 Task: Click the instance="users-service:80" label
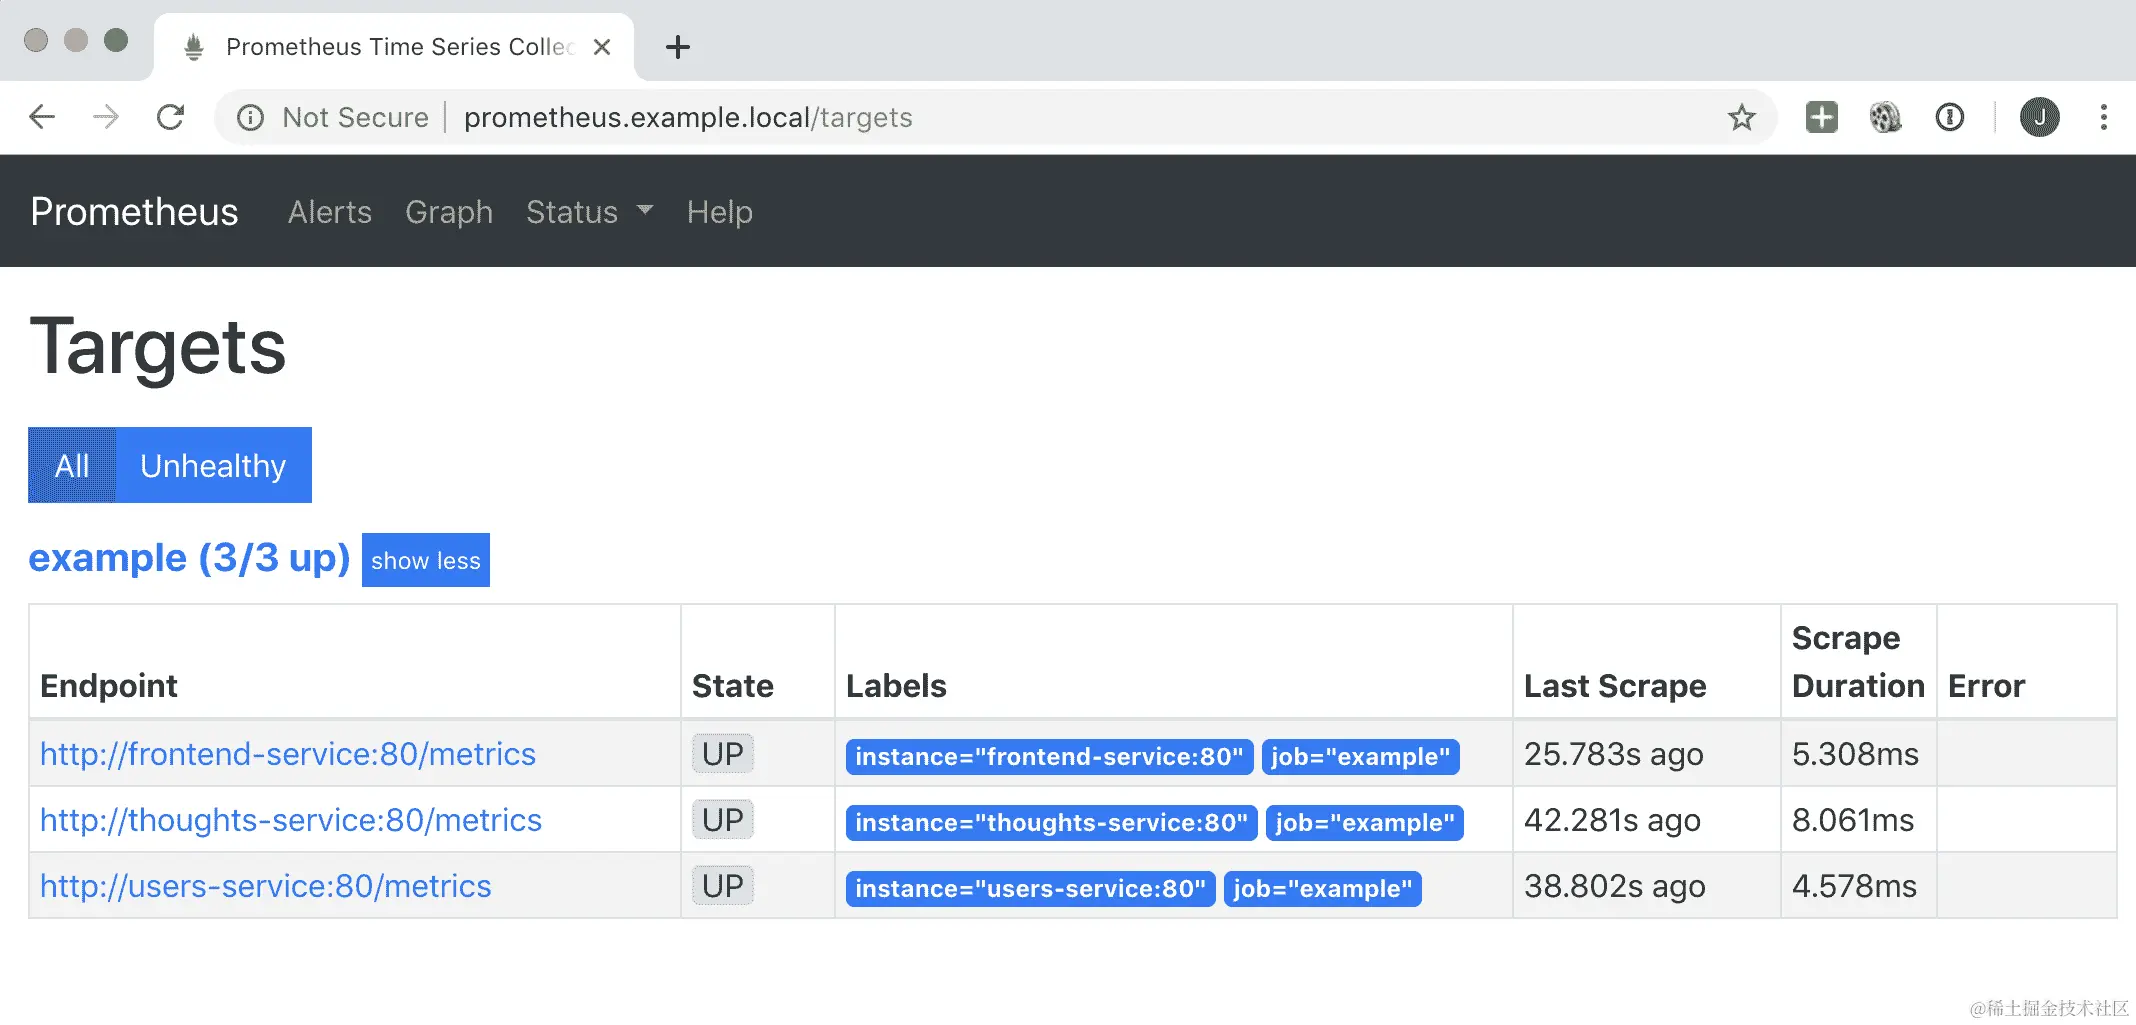point(1030,889)
